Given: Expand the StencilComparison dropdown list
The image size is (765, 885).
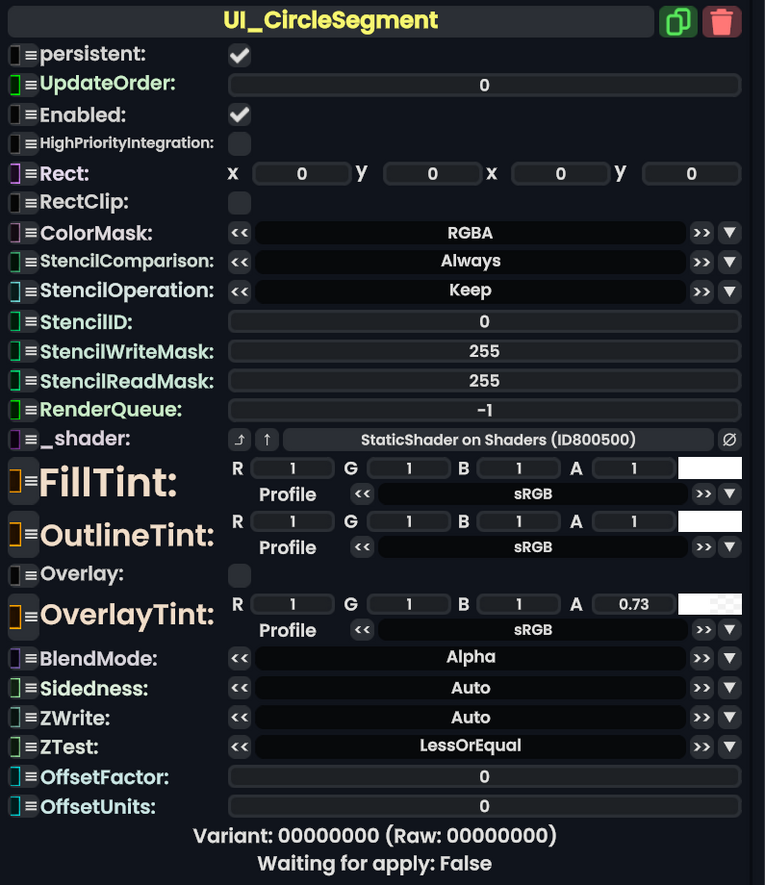Looking at the screenshot, I should click(730, 262).
